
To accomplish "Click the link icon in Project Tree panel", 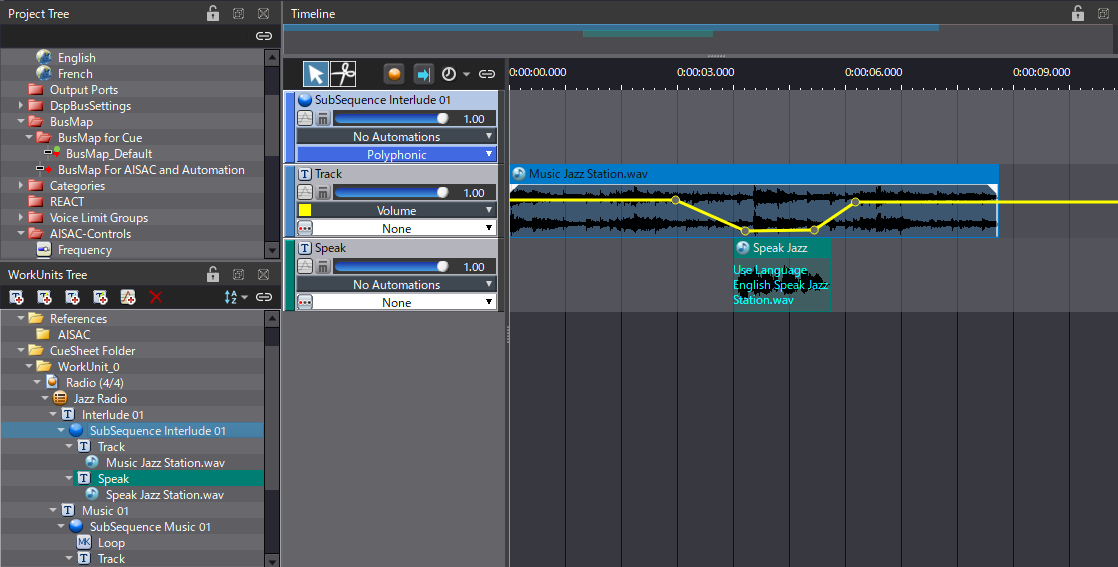I will click(264, 36).
